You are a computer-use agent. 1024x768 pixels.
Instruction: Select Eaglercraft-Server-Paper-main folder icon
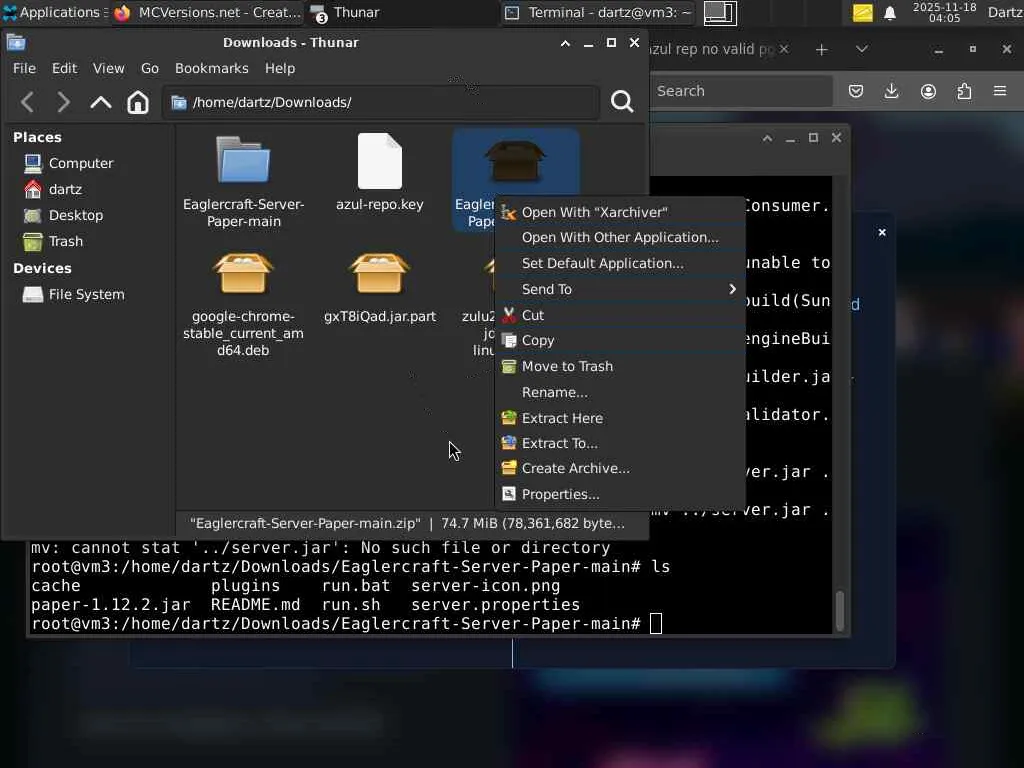click(x=243, y=159)
